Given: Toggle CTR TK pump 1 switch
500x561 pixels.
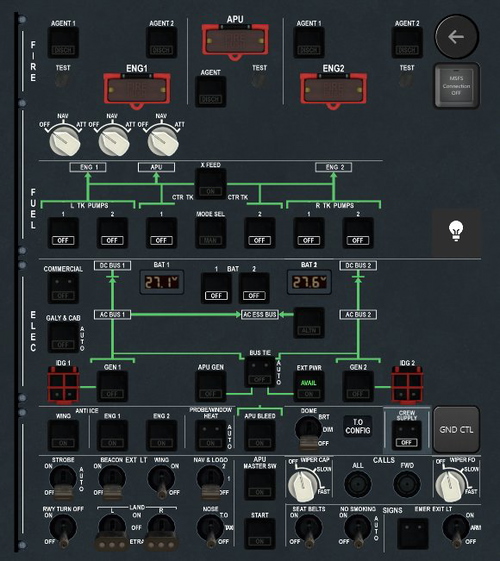Looking at the screenshot, I should (161, 233).
